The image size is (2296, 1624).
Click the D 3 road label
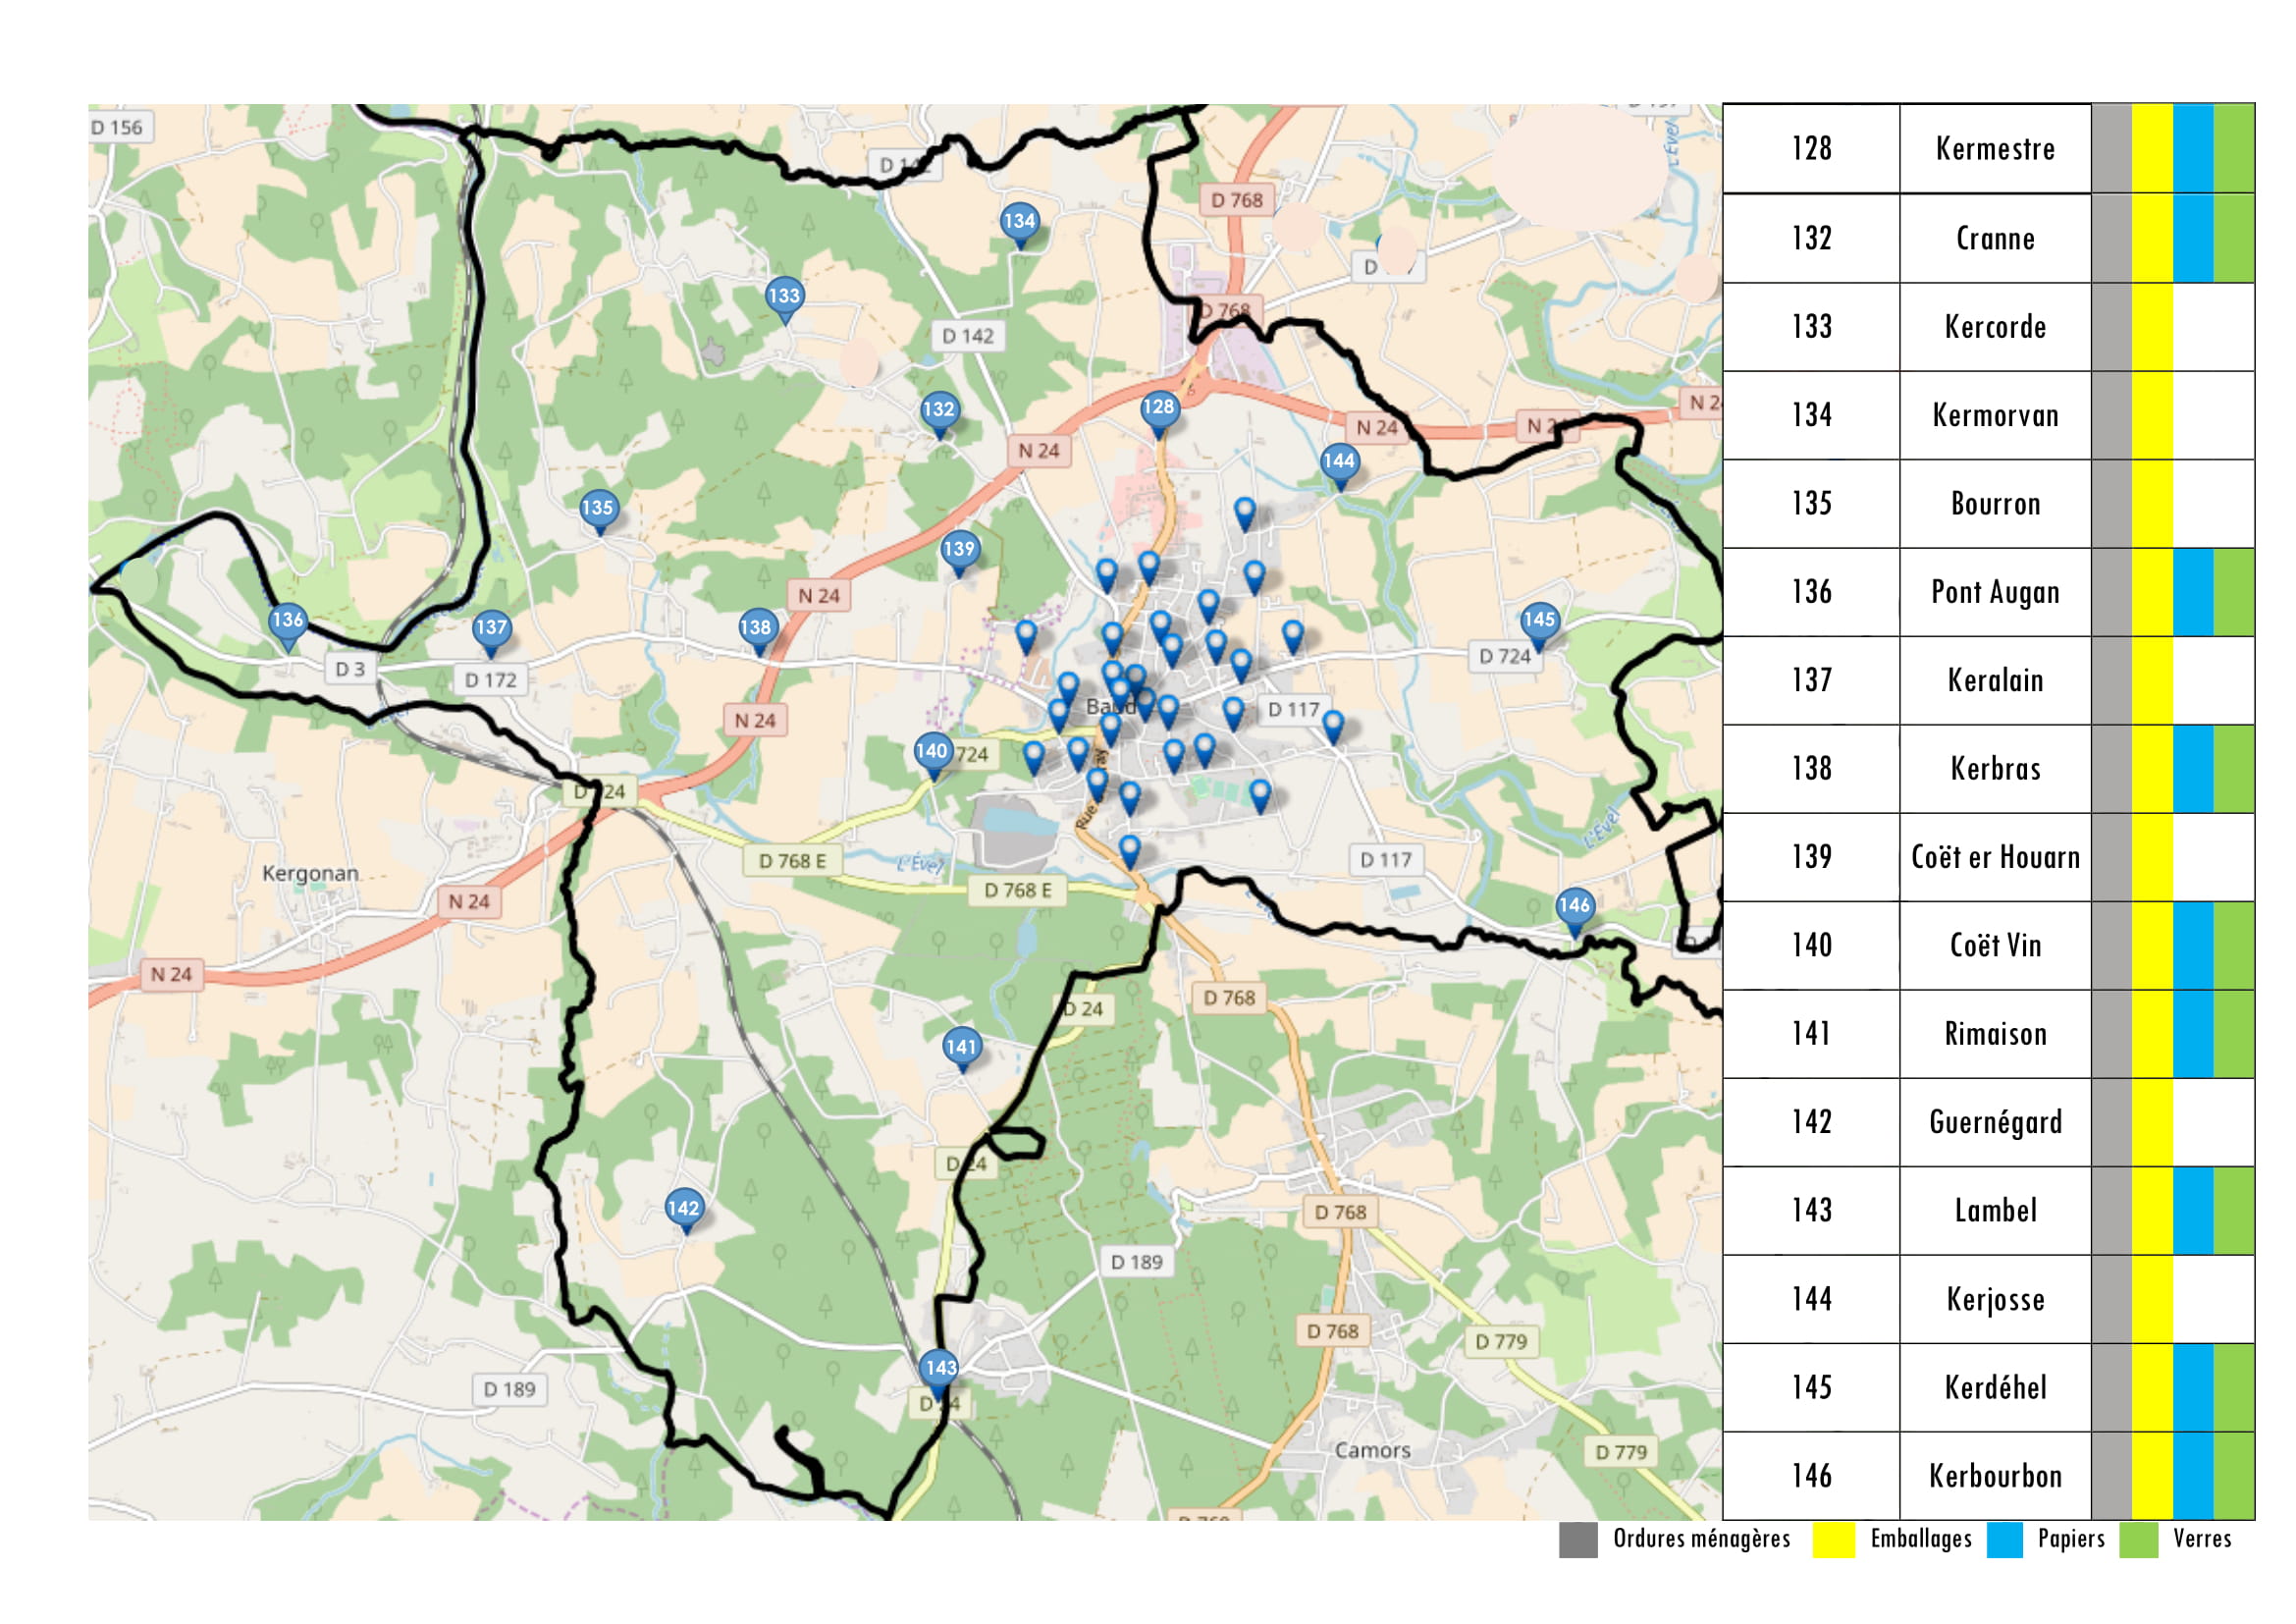click(350, 670)
